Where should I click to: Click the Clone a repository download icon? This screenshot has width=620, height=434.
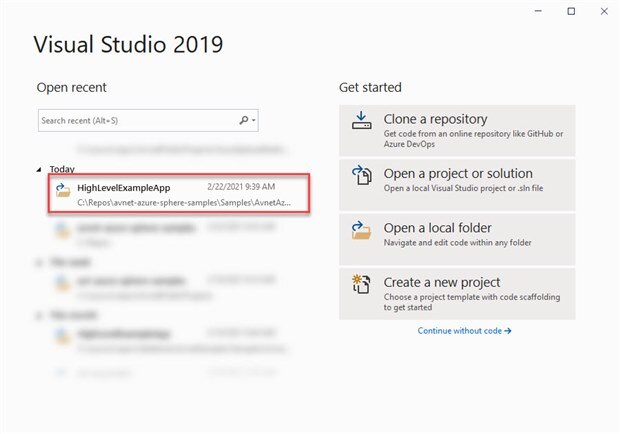pos(362,121)
